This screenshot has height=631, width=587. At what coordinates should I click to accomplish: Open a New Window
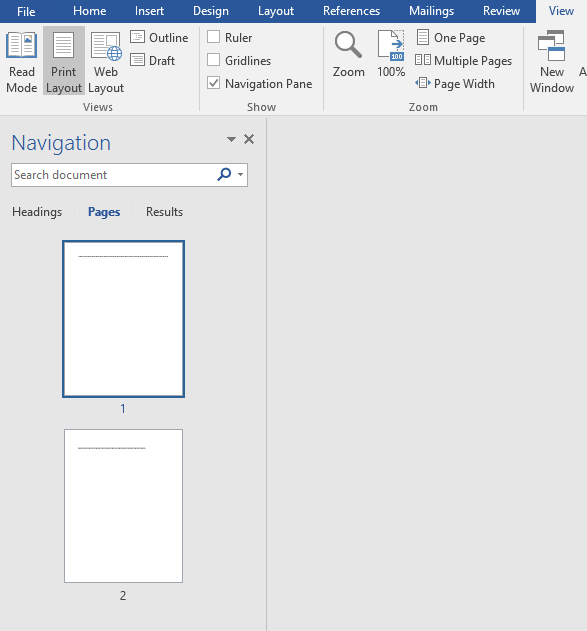point(552,62)
